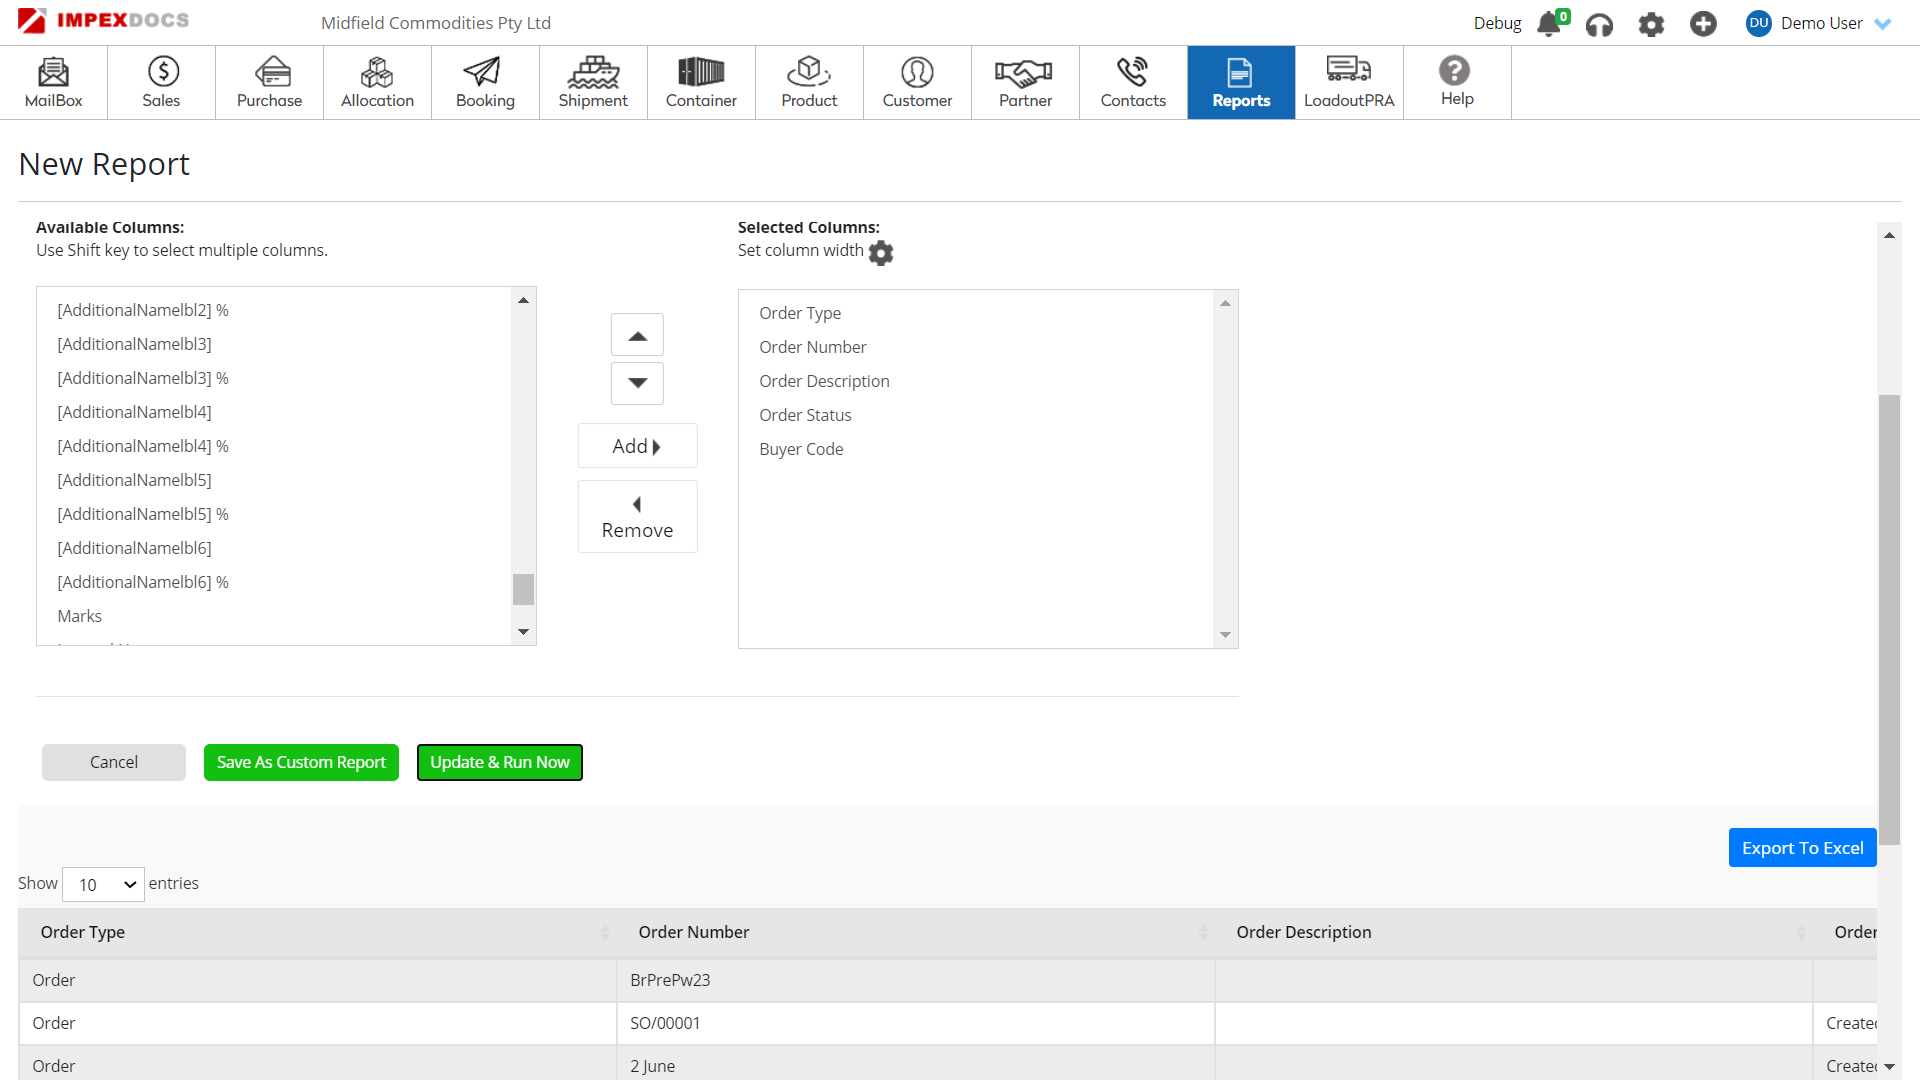Open the Container module icon
Screen dimensions: 1920x1080
coord(701,72)
